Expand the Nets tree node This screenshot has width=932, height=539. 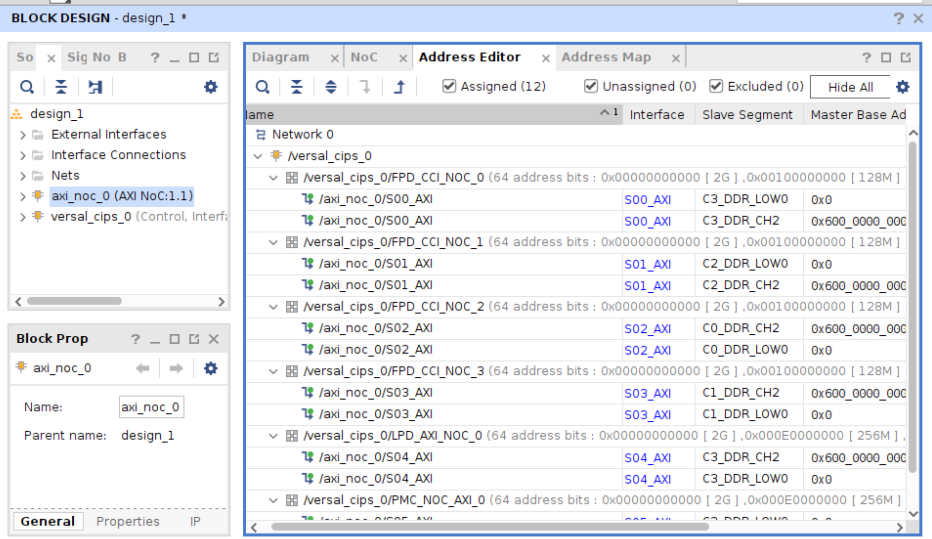(x=23, y=176)
